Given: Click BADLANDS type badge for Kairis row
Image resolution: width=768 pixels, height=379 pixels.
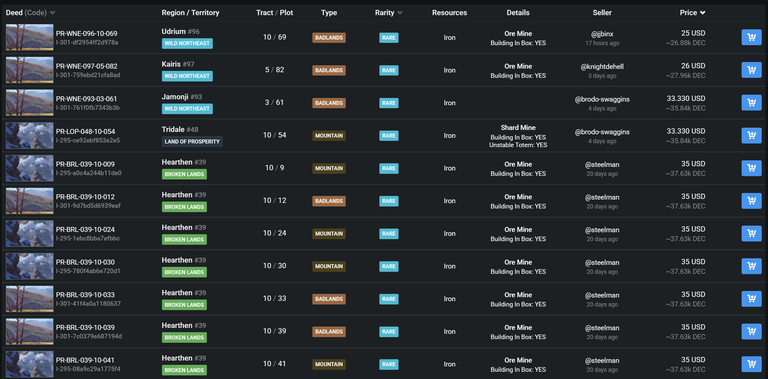Looking at the screenshot, I should point(329,70).
